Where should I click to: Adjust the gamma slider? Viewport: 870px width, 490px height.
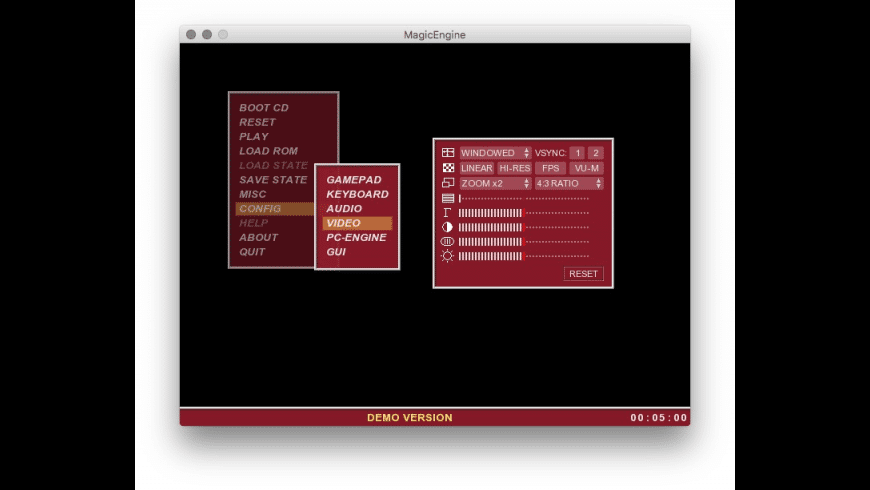click(x=524, y=213)
